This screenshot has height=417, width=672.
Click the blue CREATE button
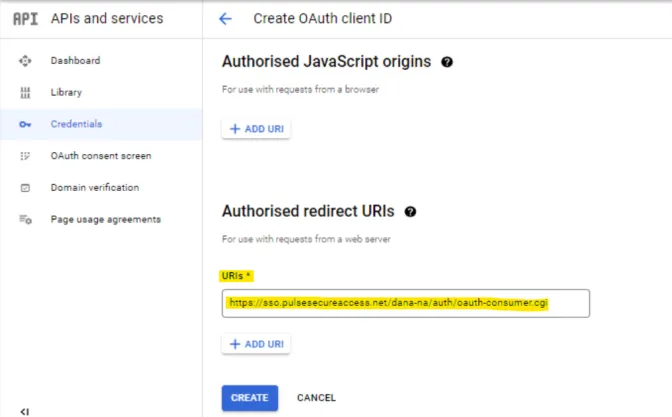[250, 398]
